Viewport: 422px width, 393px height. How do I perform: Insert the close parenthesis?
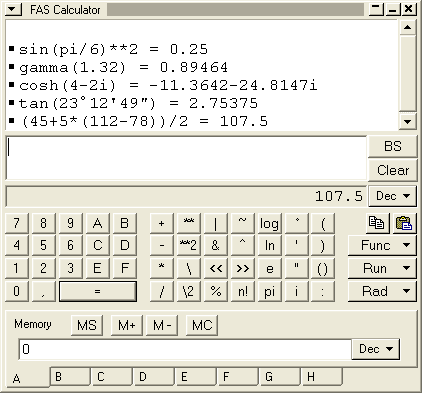pyautogui.click(x=323, y=246)
